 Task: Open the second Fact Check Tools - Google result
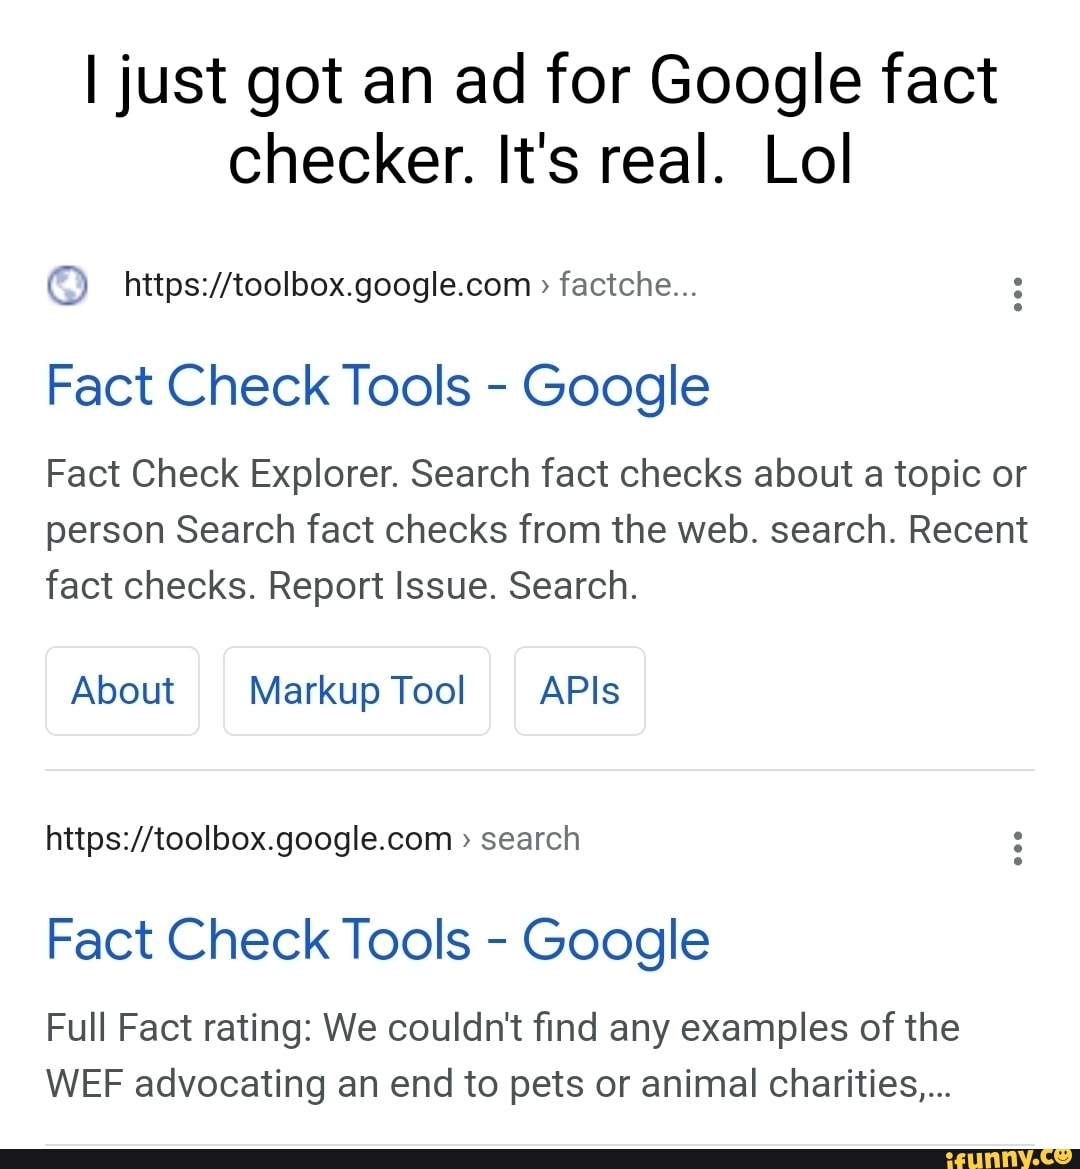tap(377, 940)
